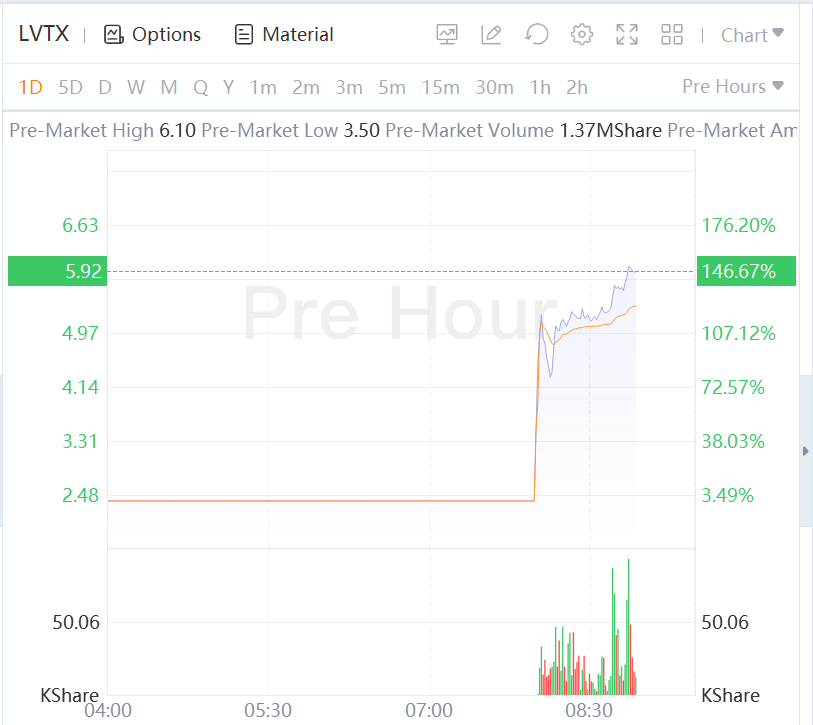Switch to the weekly W timeframe
Viewport: 813px width, 725px height.
click(x=136, y=87)
